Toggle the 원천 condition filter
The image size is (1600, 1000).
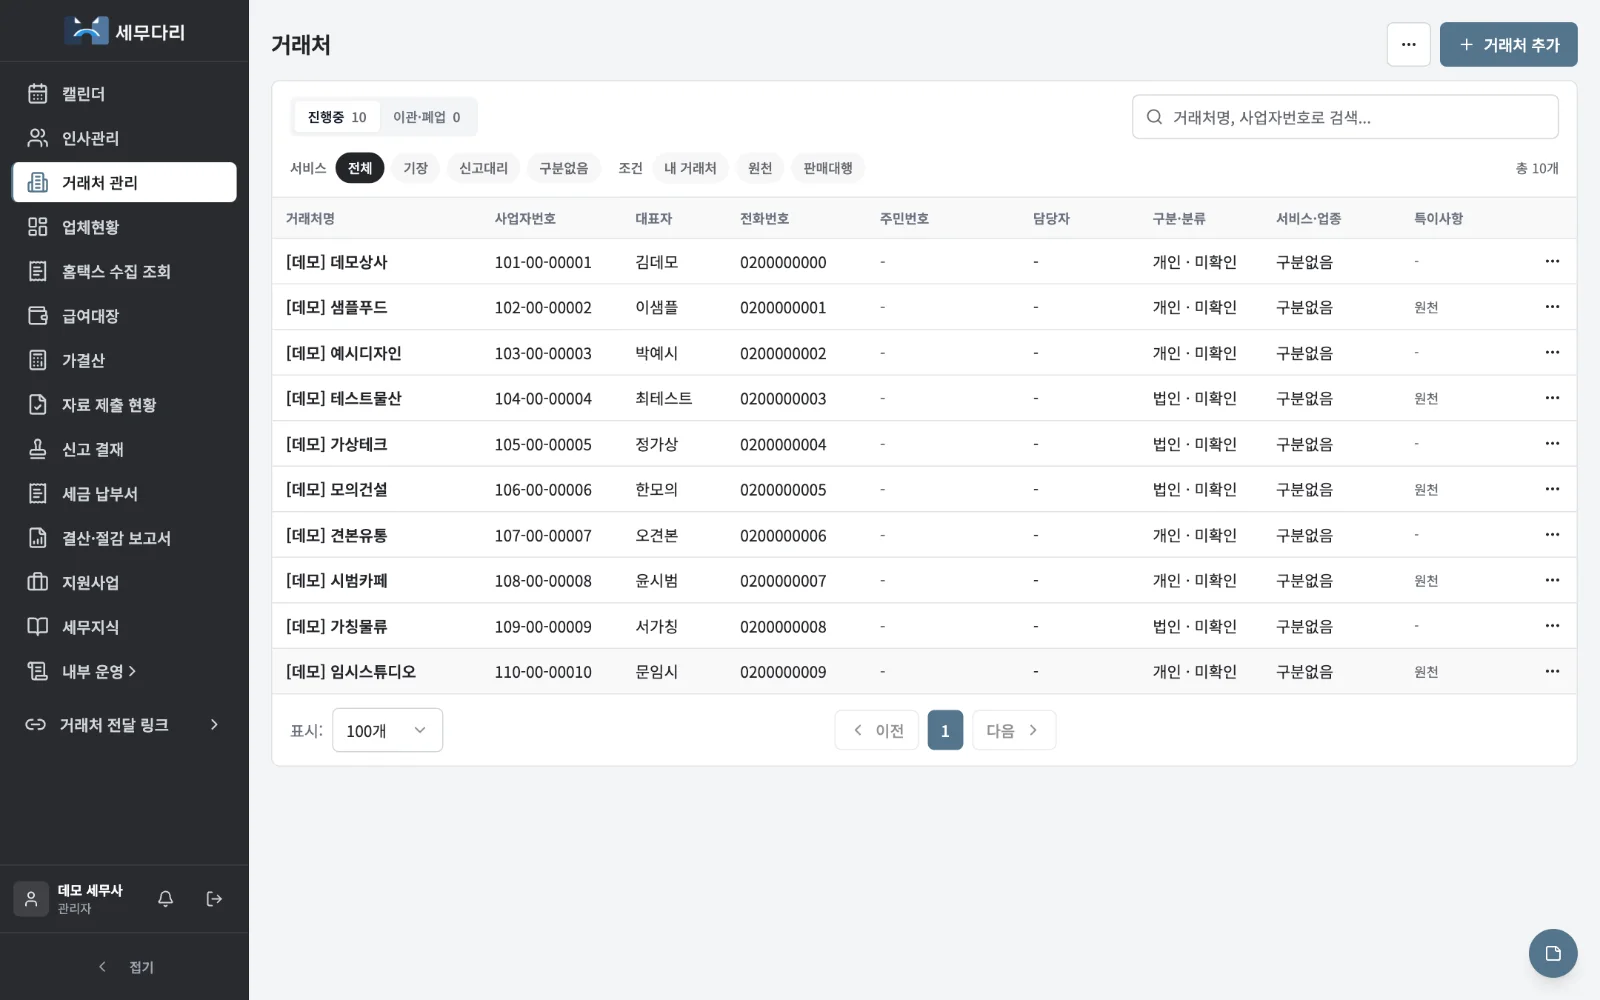[760, 168]
